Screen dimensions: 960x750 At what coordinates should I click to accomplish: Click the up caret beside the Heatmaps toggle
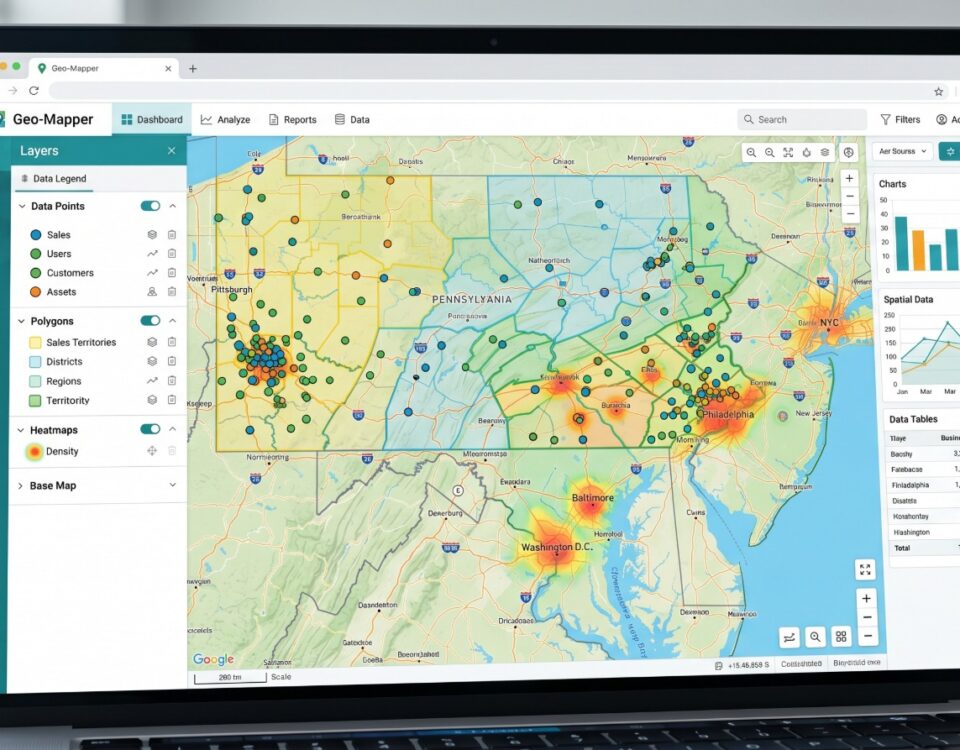173,429
